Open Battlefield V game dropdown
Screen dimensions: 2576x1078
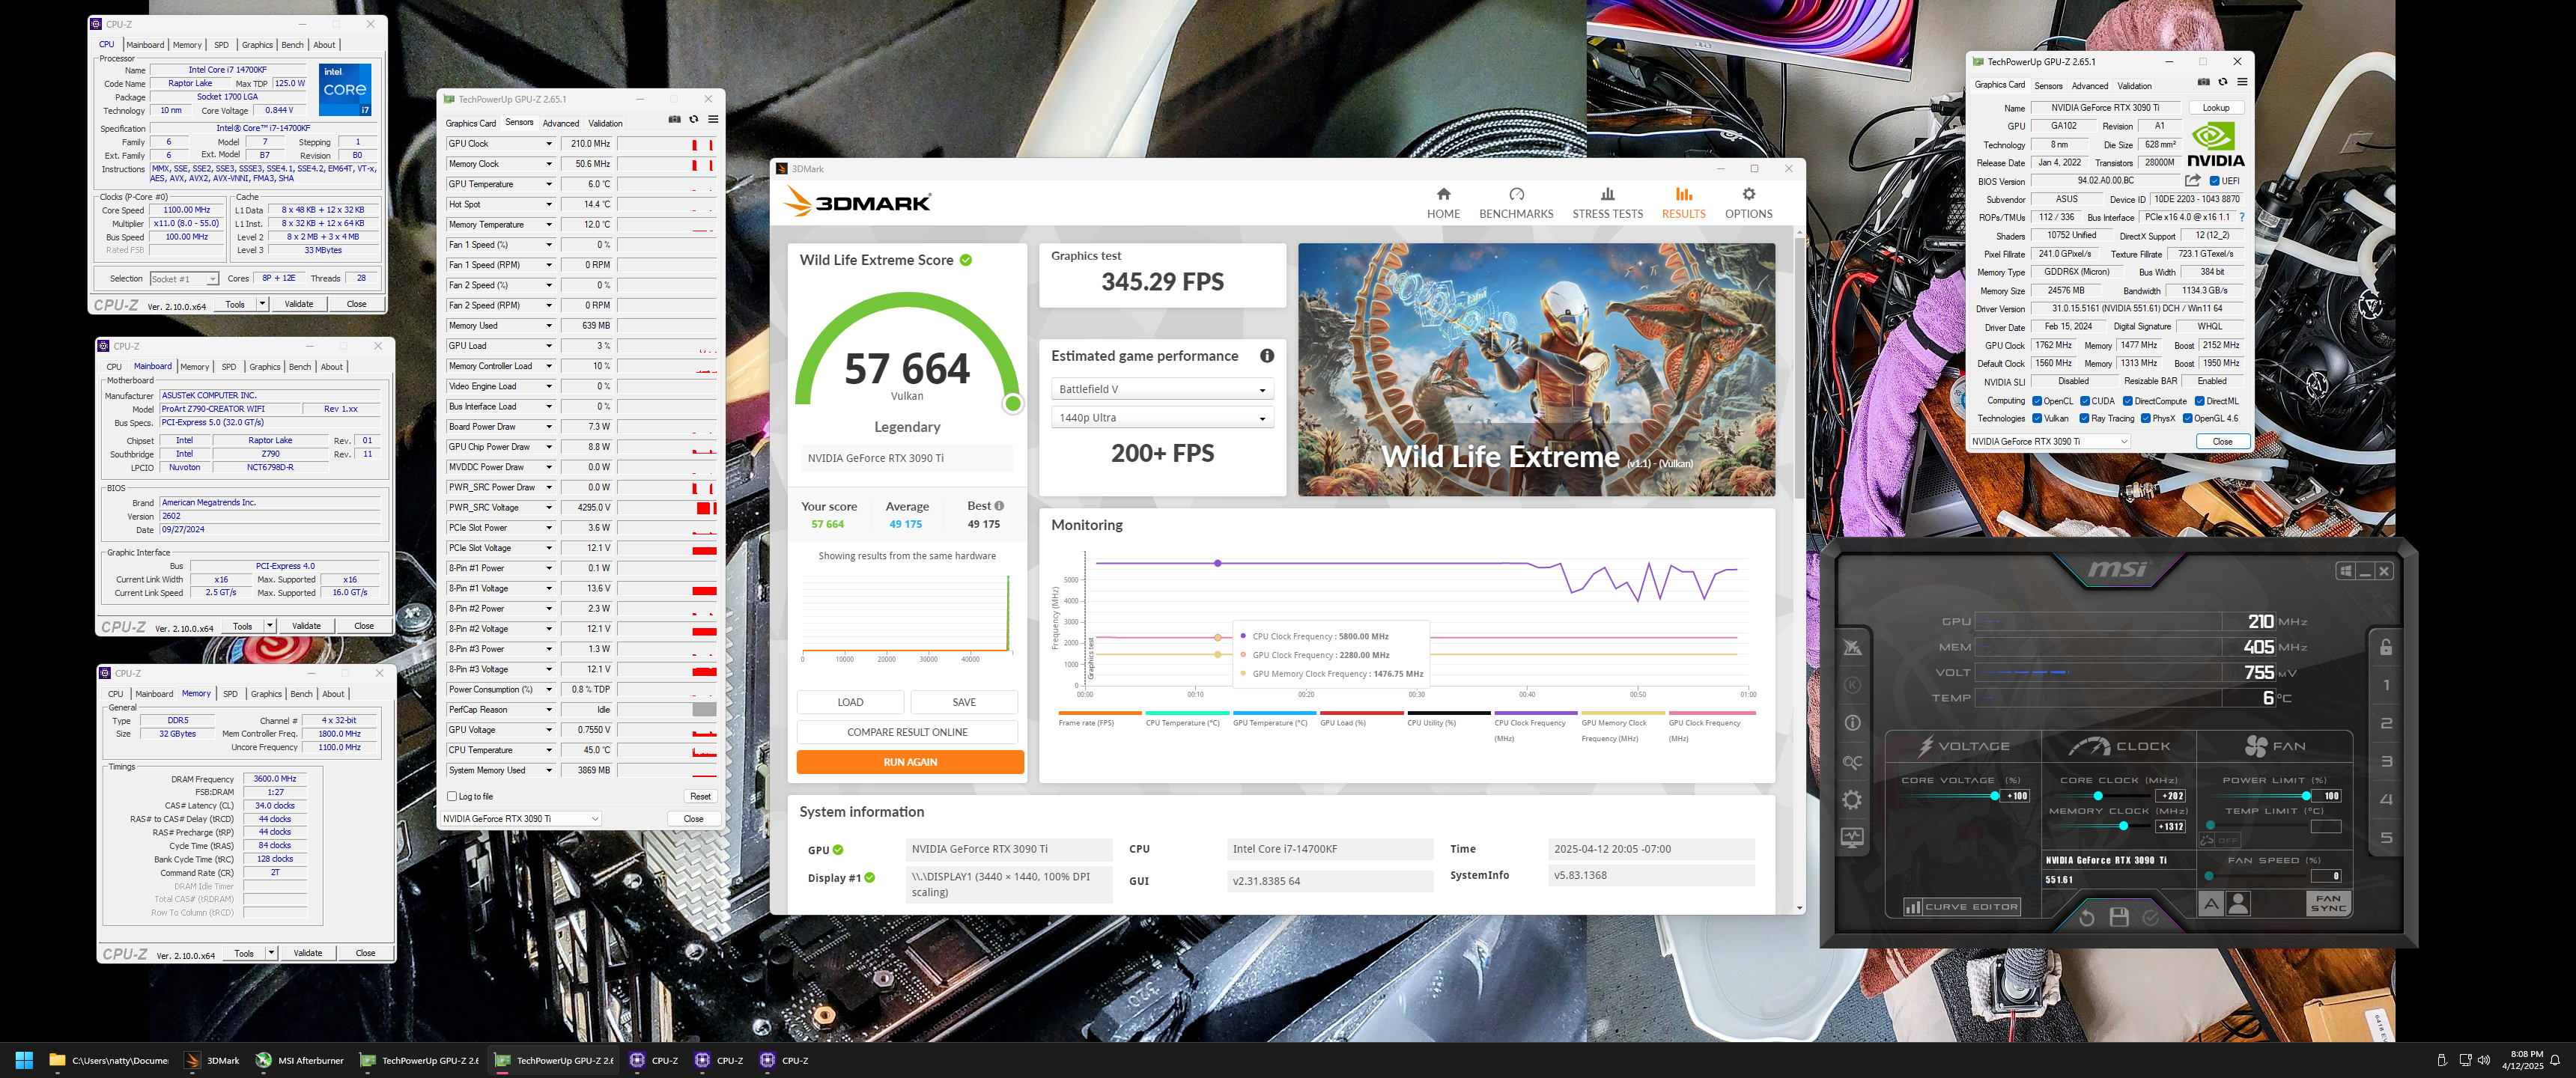1162,389
